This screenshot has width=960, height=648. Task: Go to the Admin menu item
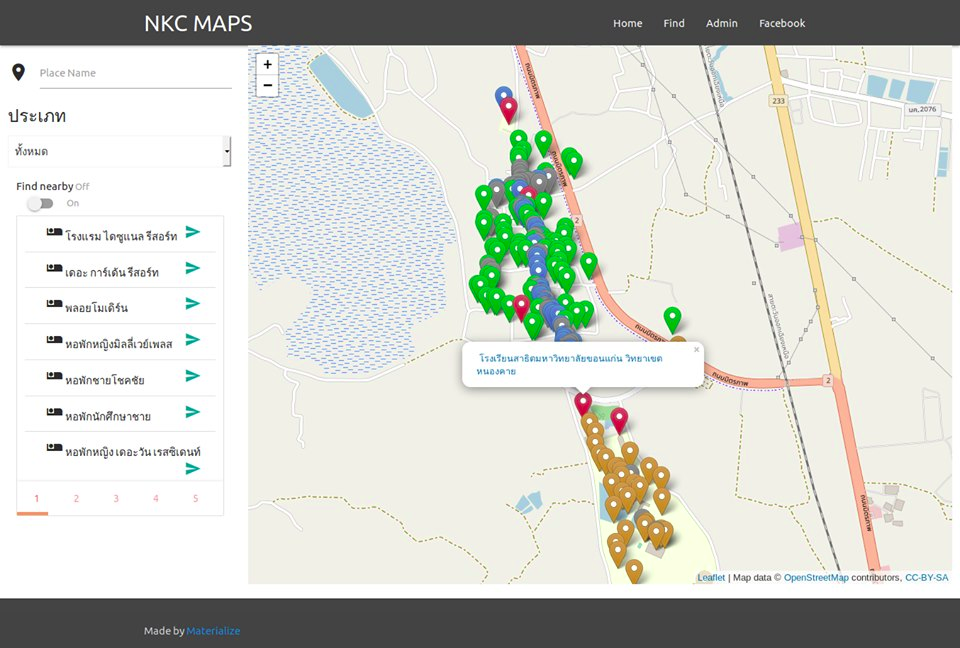tap(721, 23)
